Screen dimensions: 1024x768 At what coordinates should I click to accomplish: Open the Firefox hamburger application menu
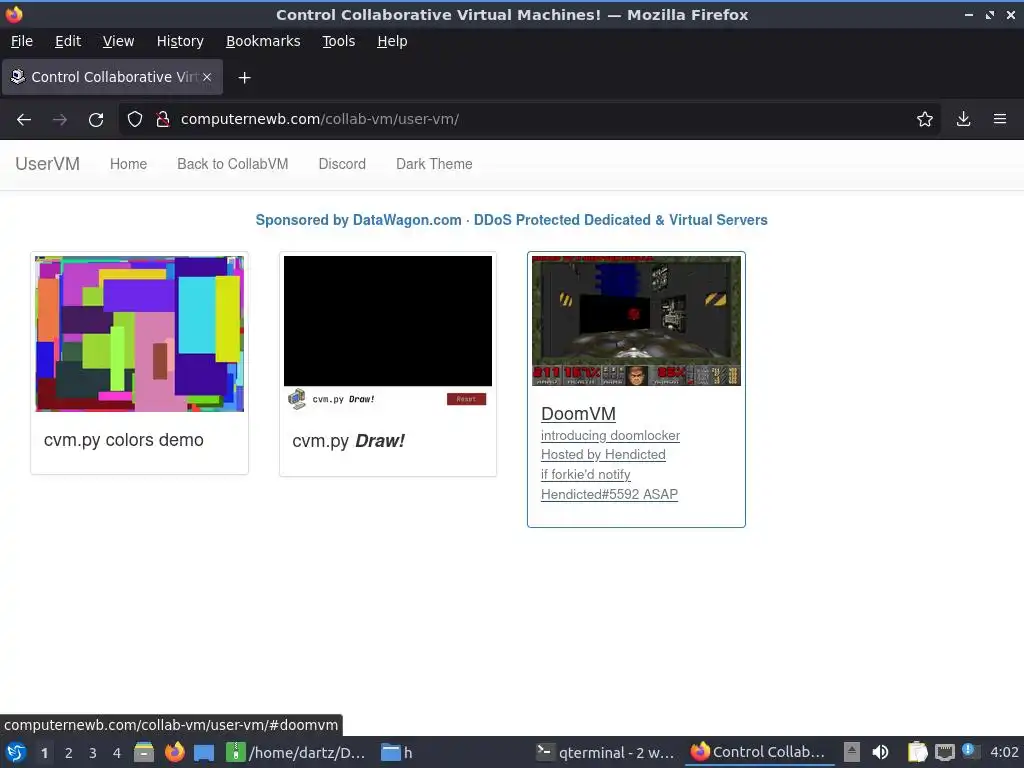tap(1000, 119)
